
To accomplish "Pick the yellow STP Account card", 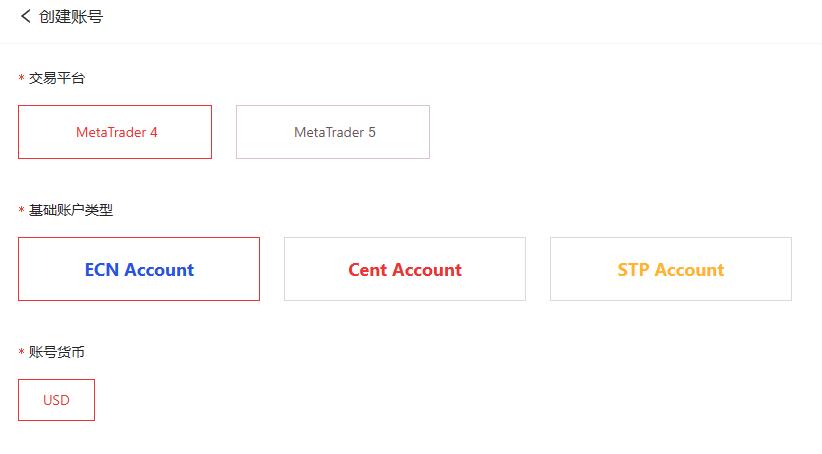I will tap(671, 269).
